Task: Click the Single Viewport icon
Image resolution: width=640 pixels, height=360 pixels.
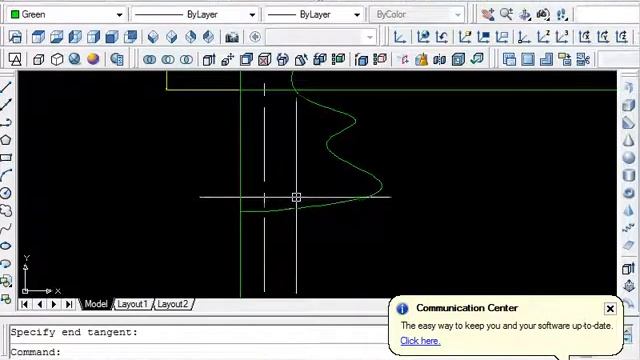Action: [527, 60]
